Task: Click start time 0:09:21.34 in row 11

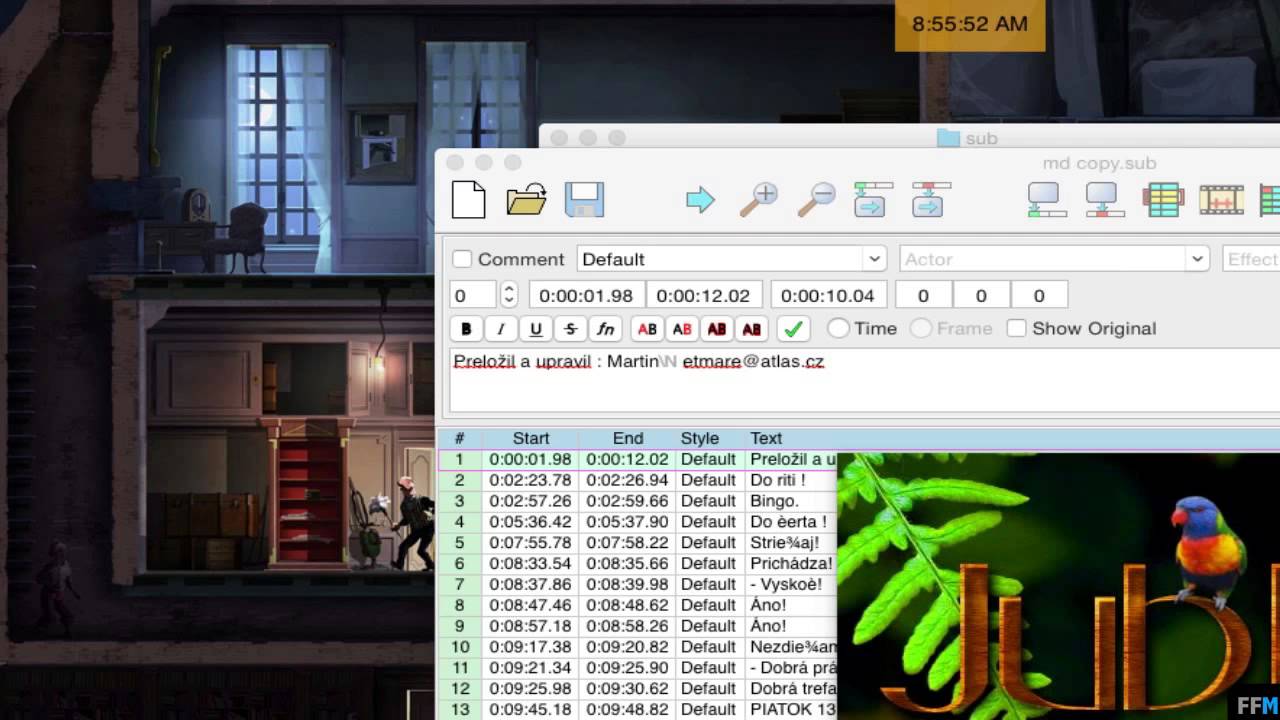Action: 530,667
